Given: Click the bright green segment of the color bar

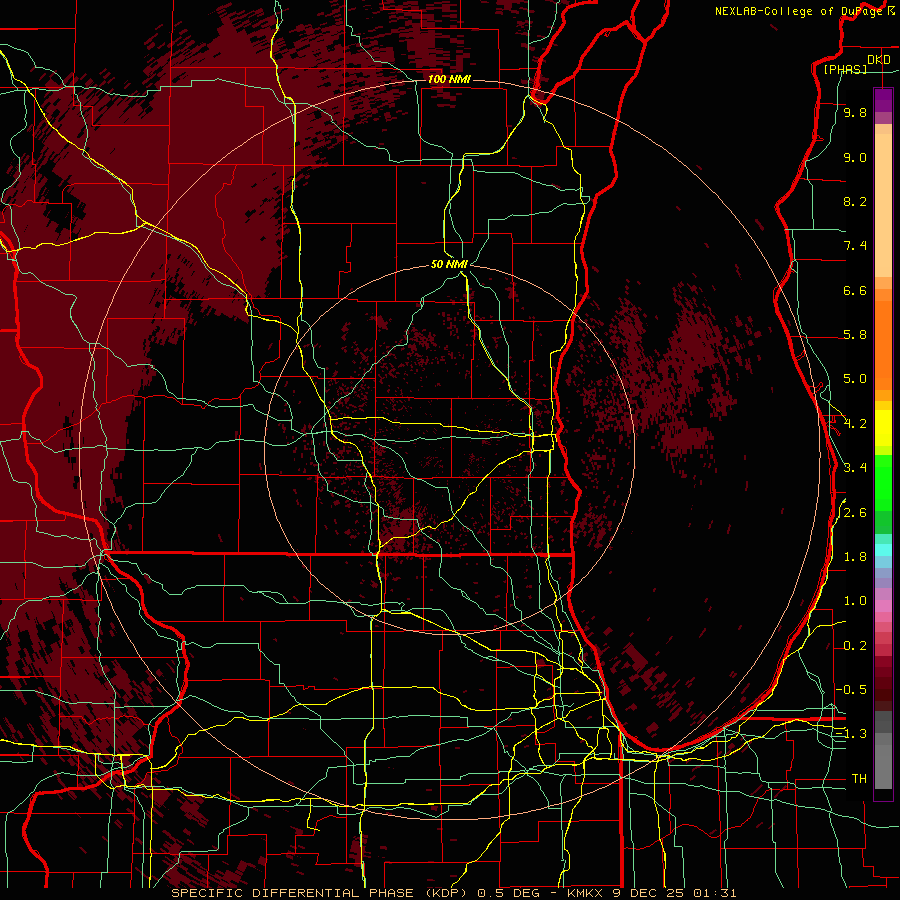Looking at the screenshot, I should point(883,483).
